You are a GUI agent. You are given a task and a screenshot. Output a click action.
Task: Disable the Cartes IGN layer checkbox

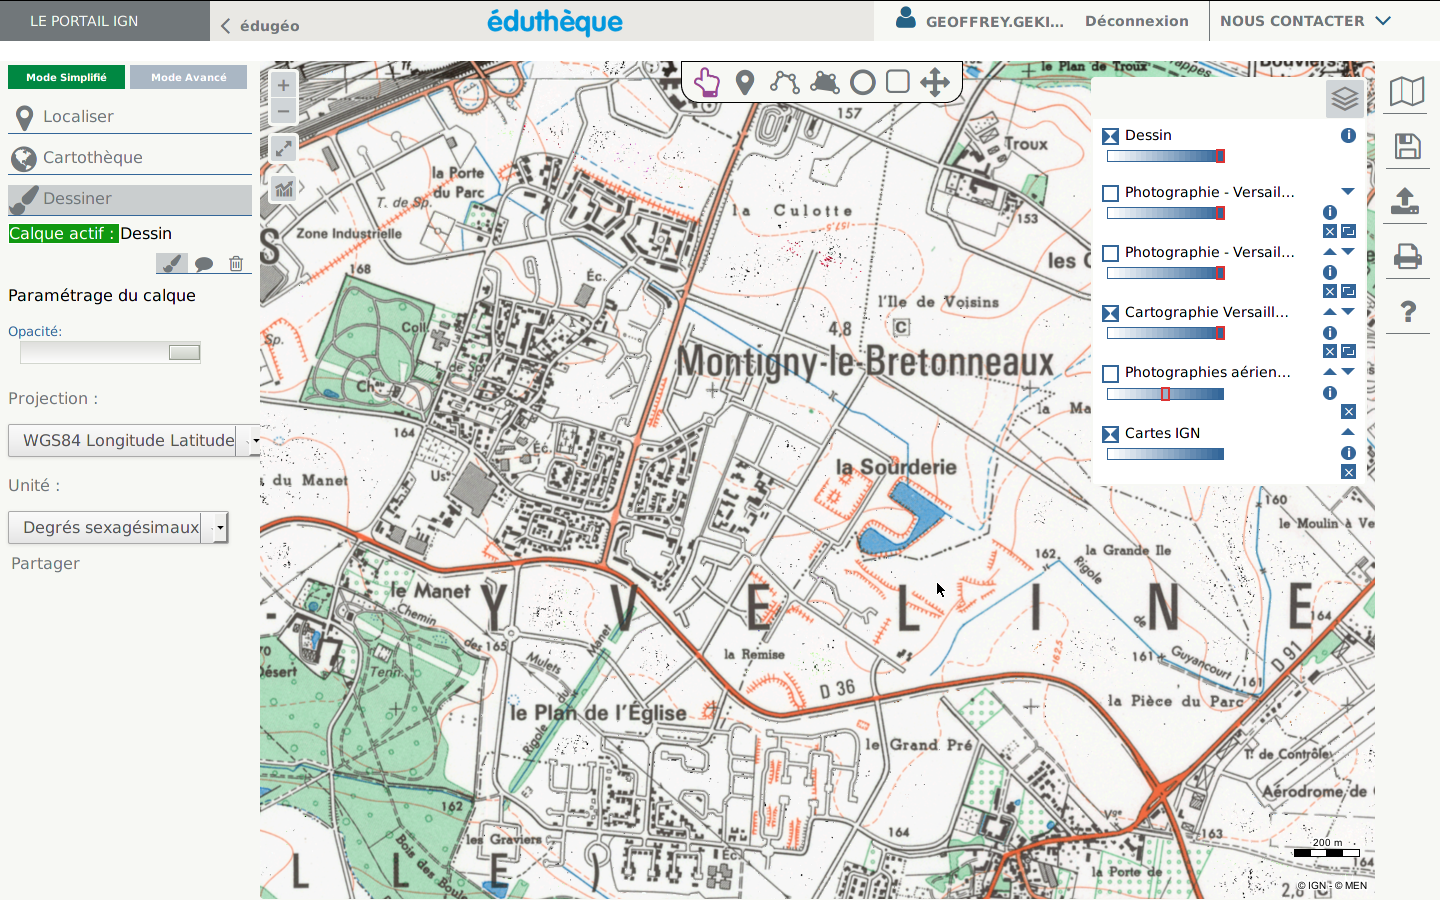coord(1110,434)
